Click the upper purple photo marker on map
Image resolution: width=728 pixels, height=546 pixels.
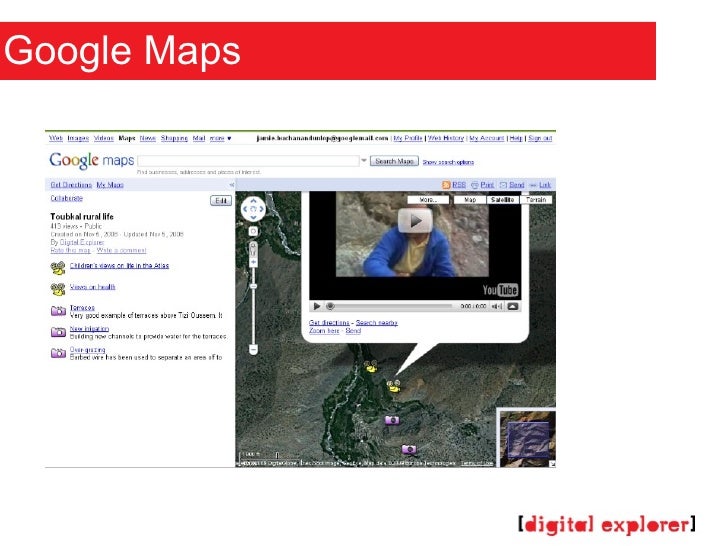392,420
